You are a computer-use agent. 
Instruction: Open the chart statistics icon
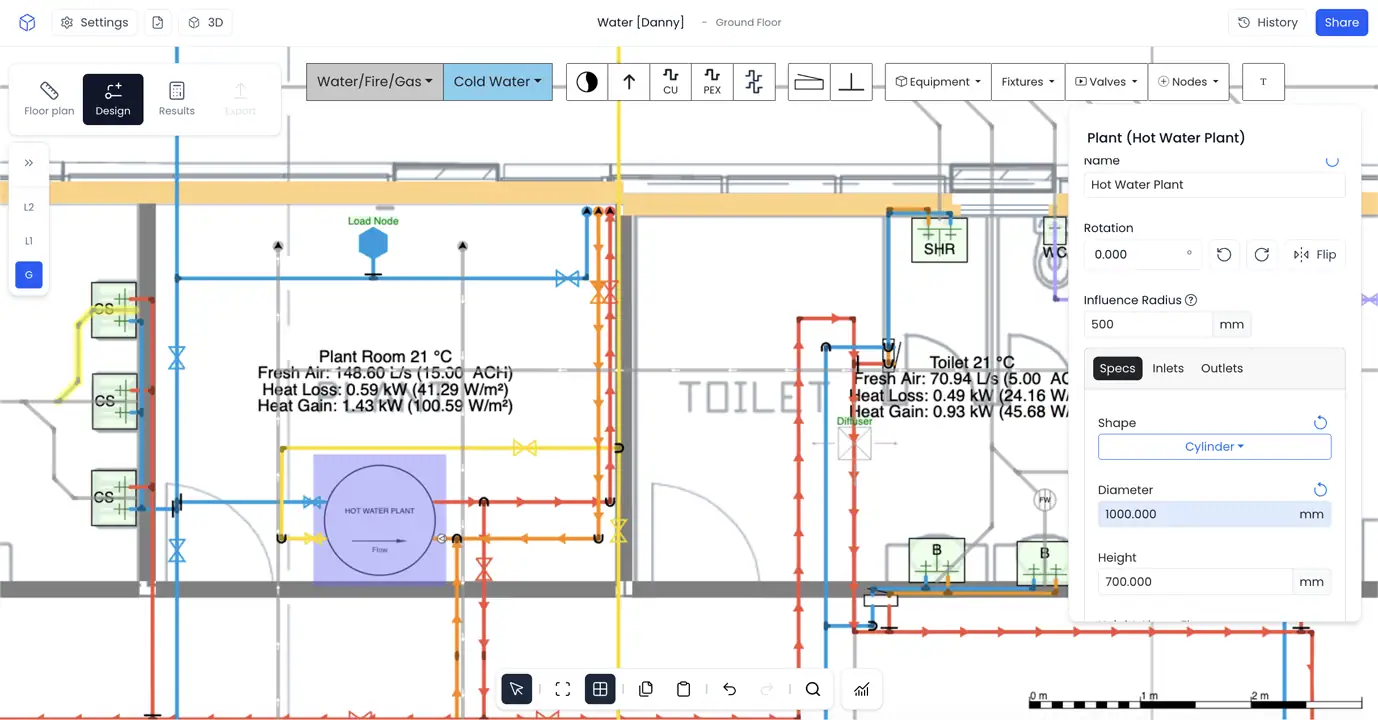click(861, 689)
